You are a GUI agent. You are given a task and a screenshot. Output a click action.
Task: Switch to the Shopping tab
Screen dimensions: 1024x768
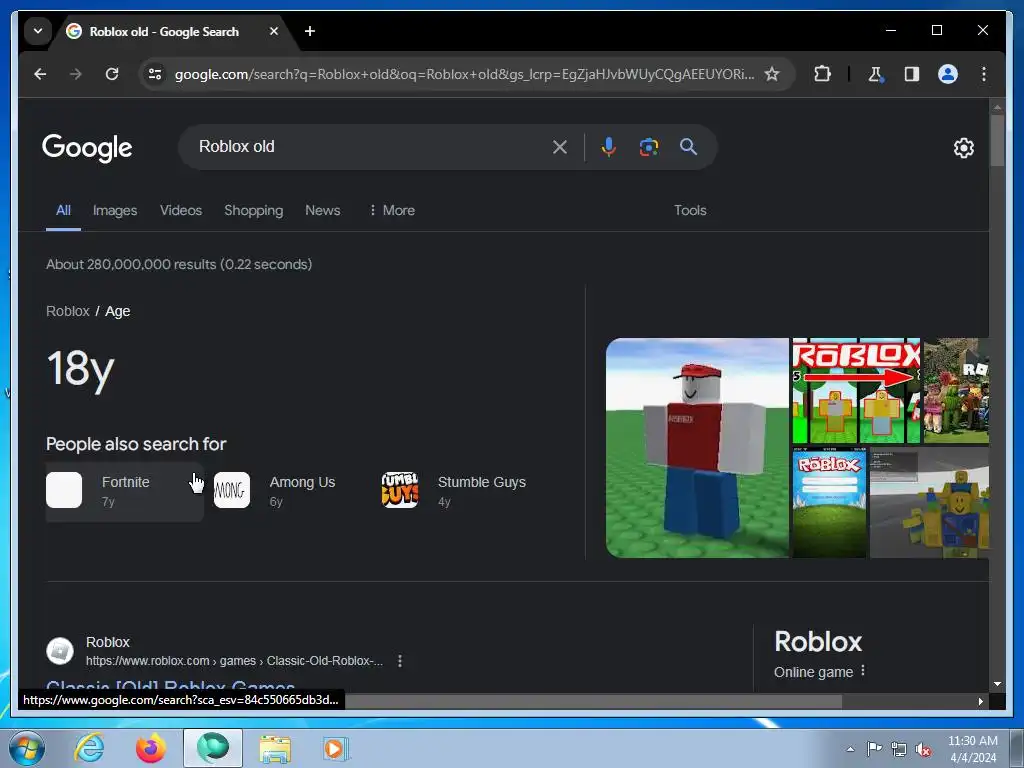tap(253, 210)
